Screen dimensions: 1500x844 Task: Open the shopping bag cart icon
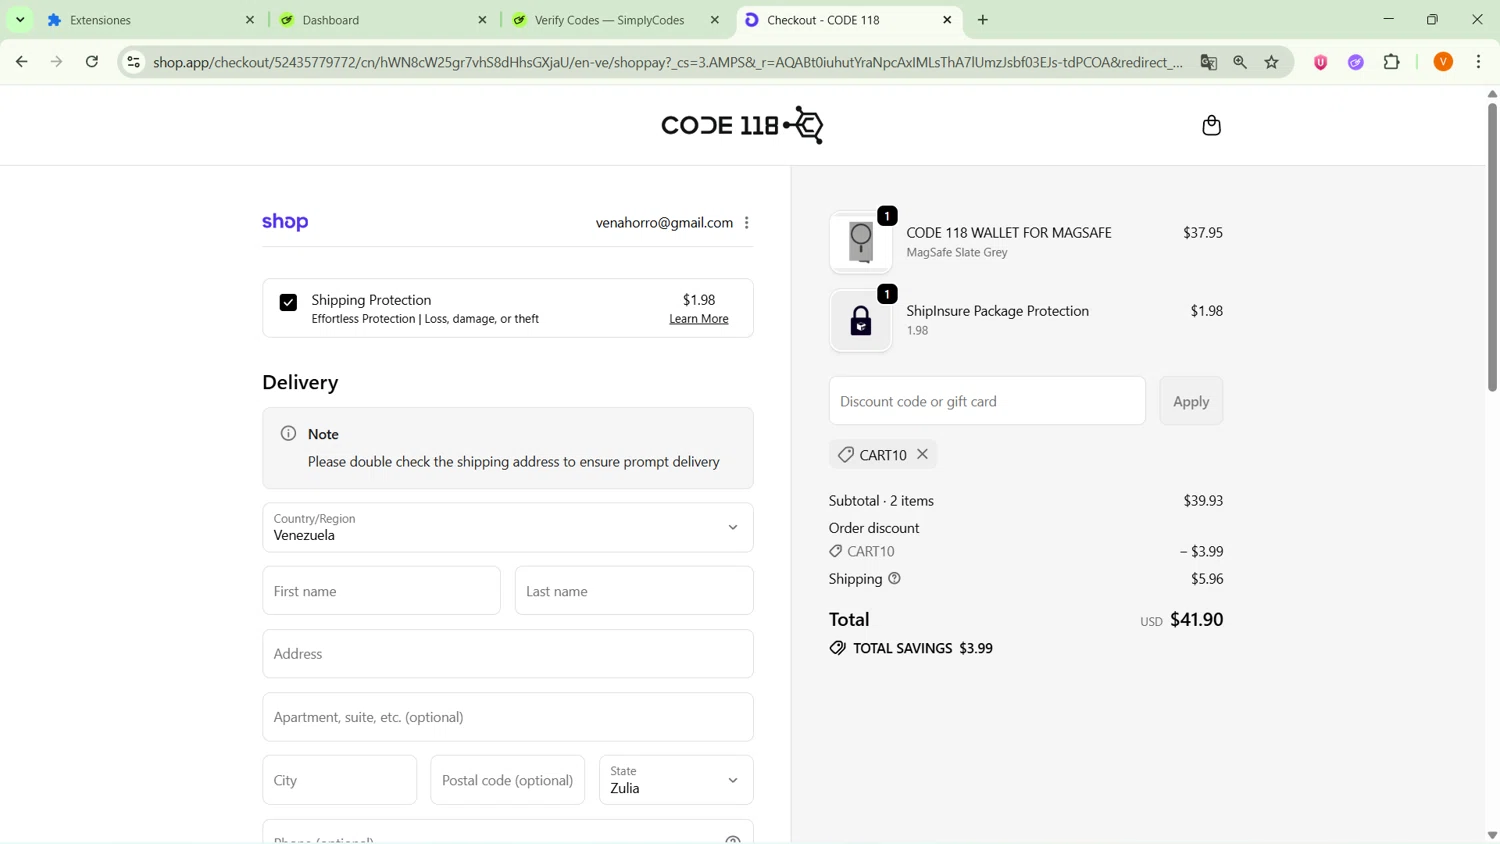pos(1211,125)
